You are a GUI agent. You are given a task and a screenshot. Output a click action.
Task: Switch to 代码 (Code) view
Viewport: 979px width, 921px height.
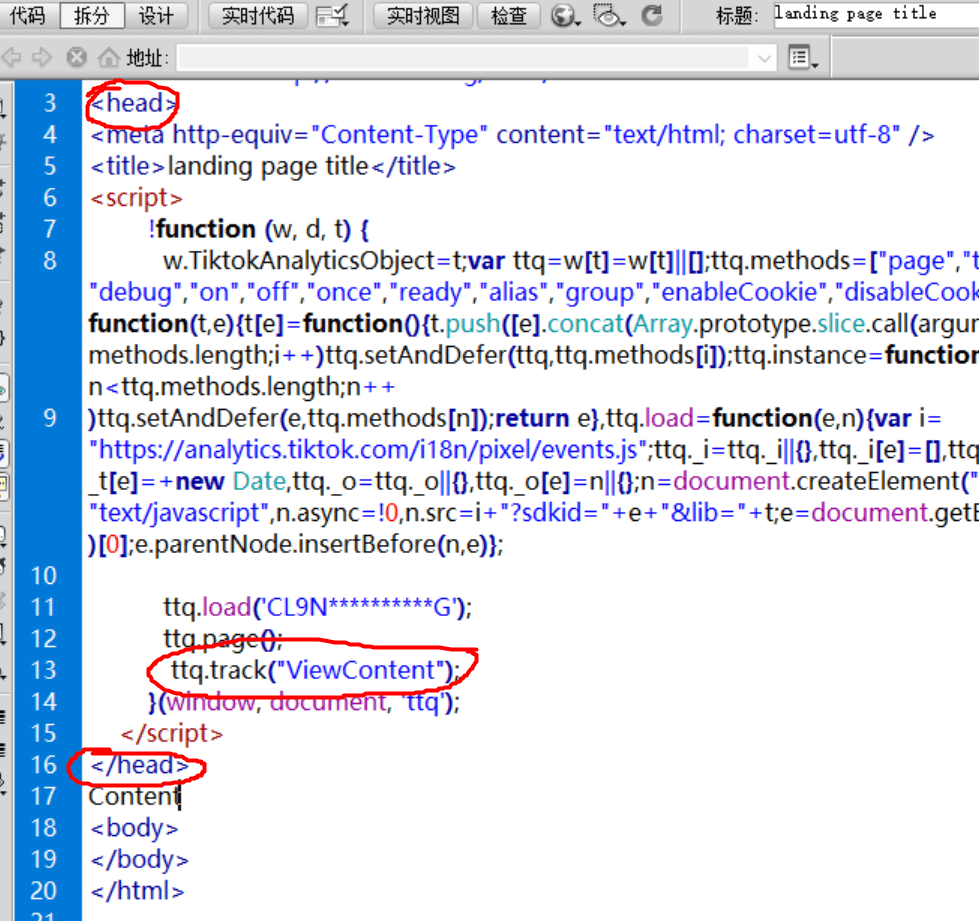[x=27, y=15]
